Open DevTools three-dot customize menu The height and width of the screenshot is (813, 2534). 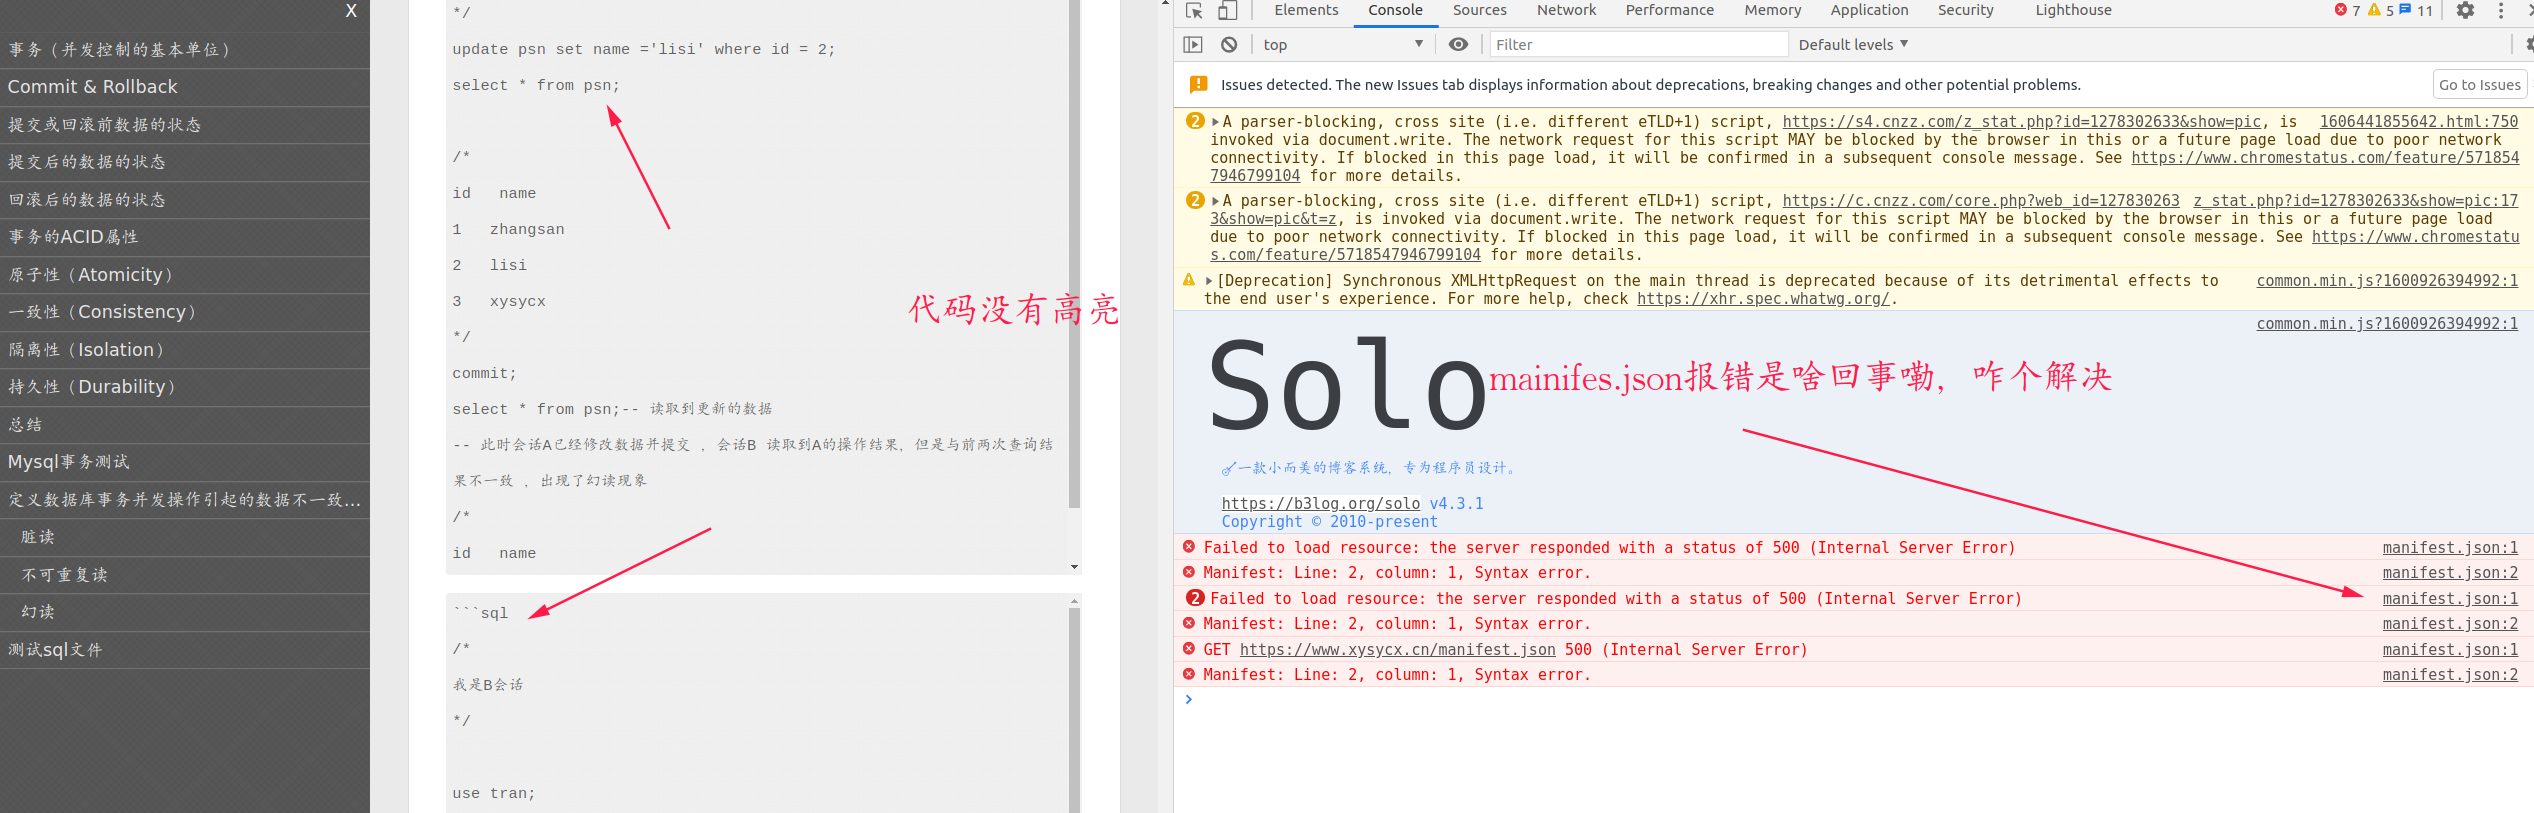(2501, 10)
